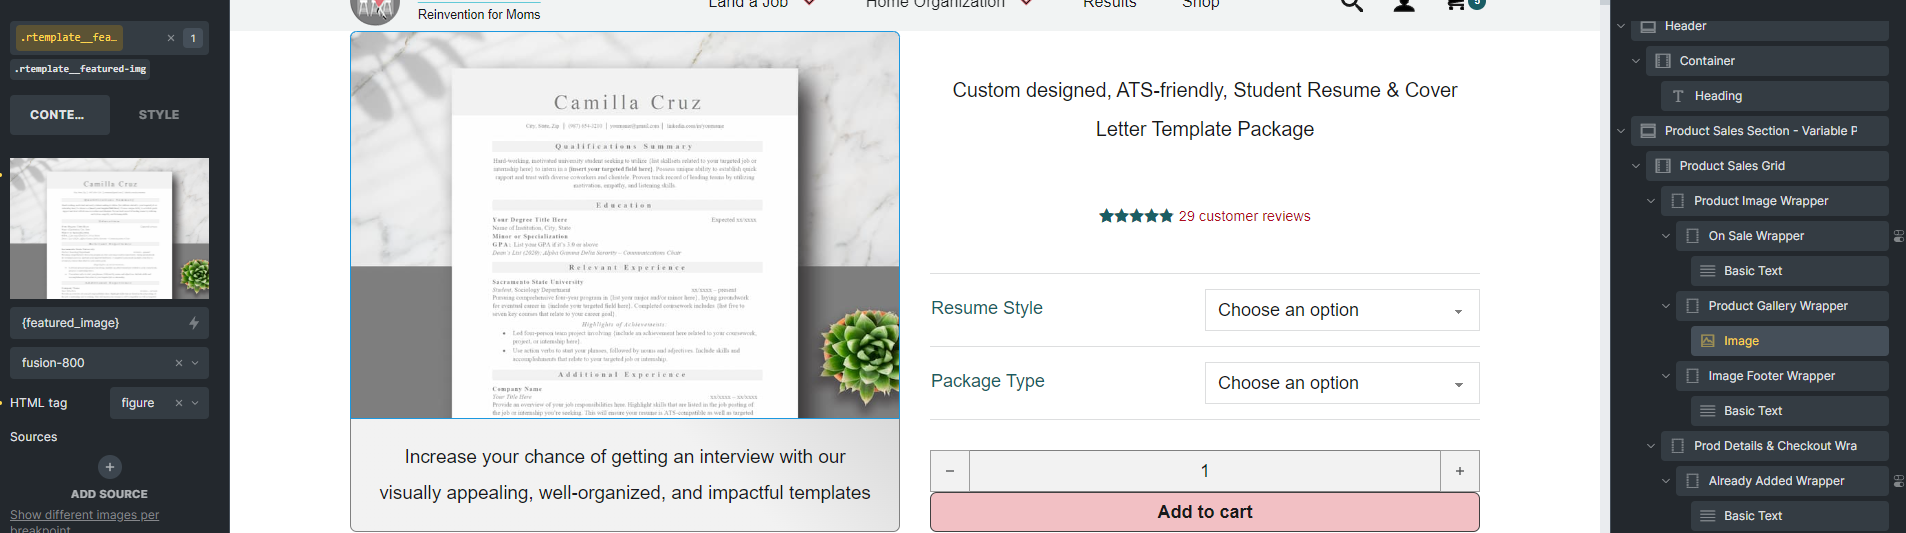The image size is (1906, 533).
Task: Click the Product Sales Section element icon
Action: 1648,131
